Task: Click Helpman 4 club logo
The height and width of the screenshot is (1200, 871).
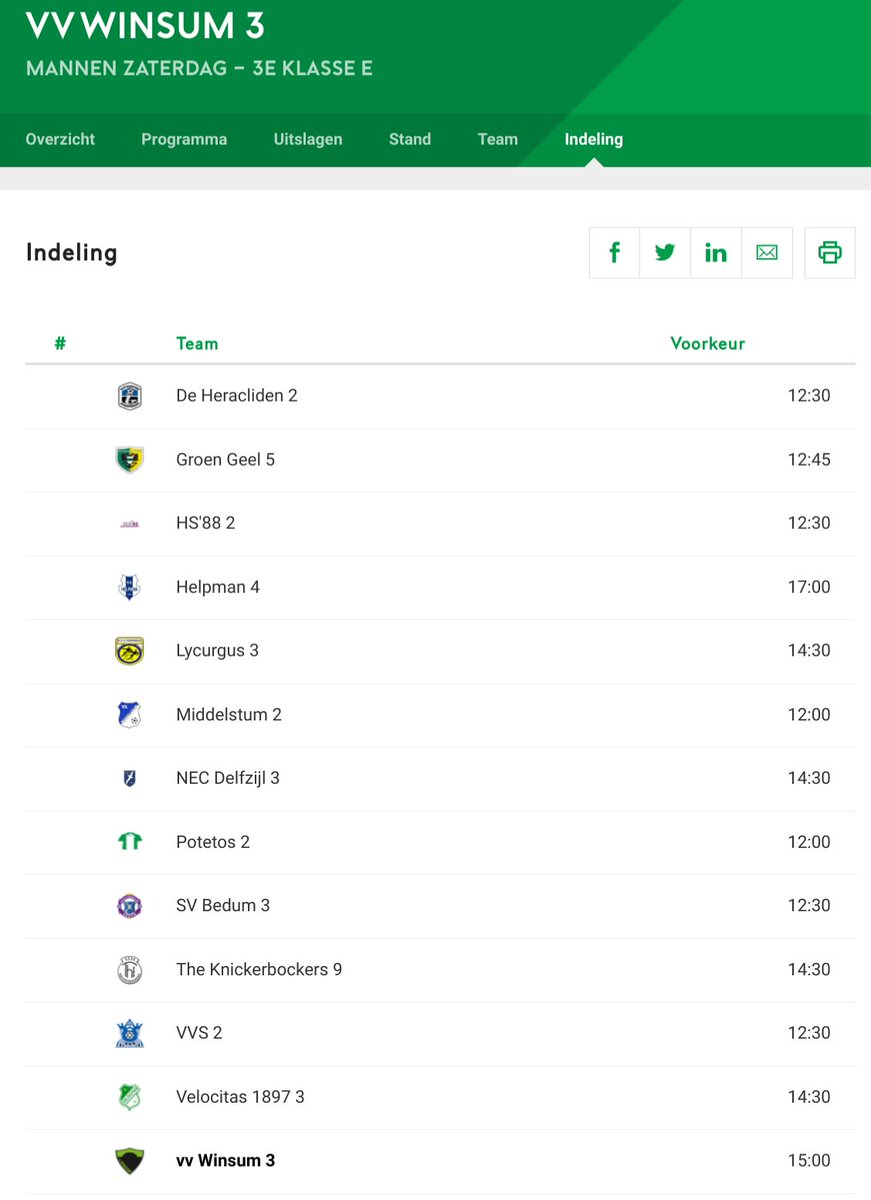Action: coord(129,587)
